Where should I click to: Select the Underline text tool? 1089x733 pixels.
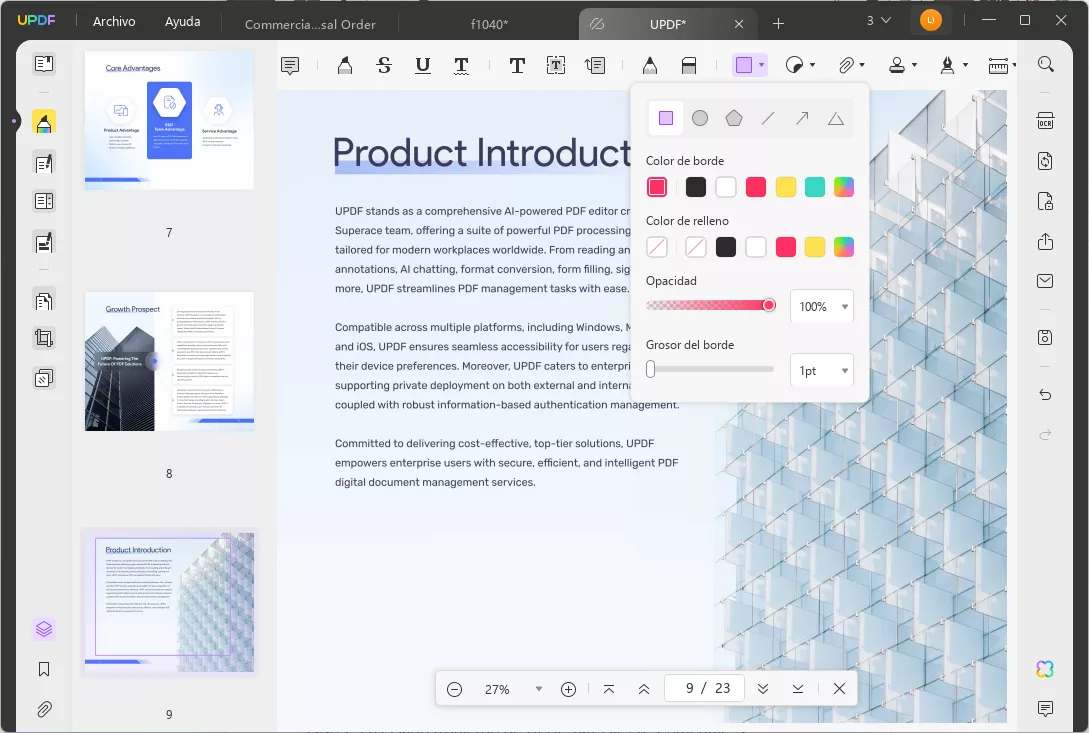point(422,65)
